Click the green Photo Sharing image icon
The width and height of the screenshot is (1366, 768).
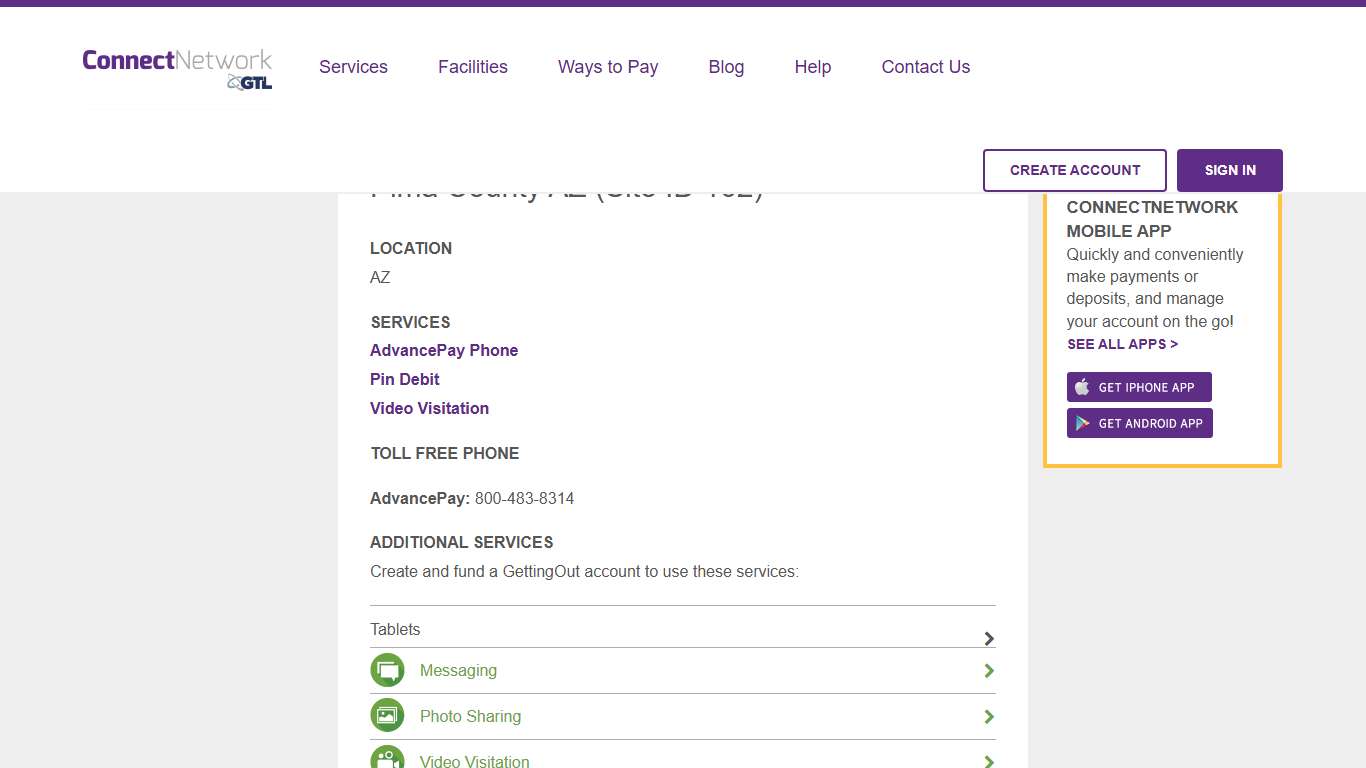(x=387, y=716)
